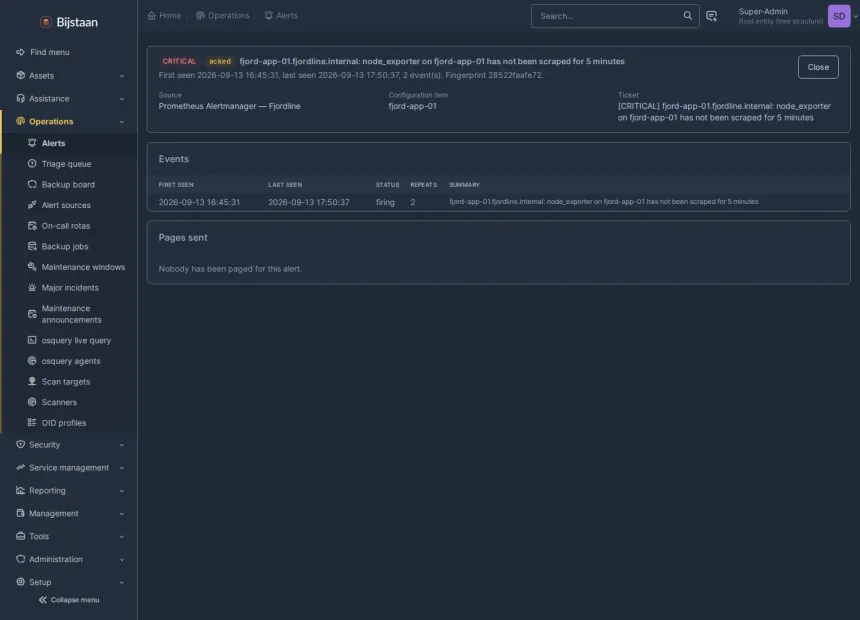Click the Triage queue icon

coord(32,164)
